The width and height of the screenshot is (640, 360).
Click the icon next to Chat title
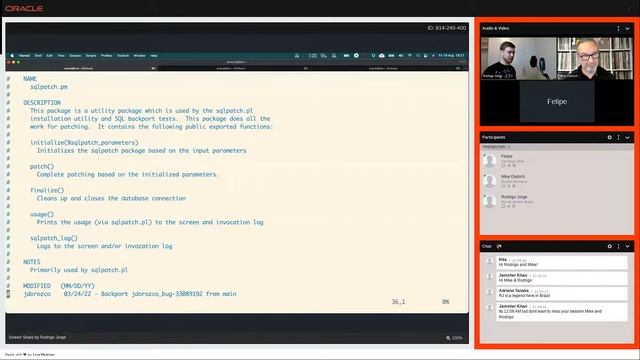pos(499,247)
